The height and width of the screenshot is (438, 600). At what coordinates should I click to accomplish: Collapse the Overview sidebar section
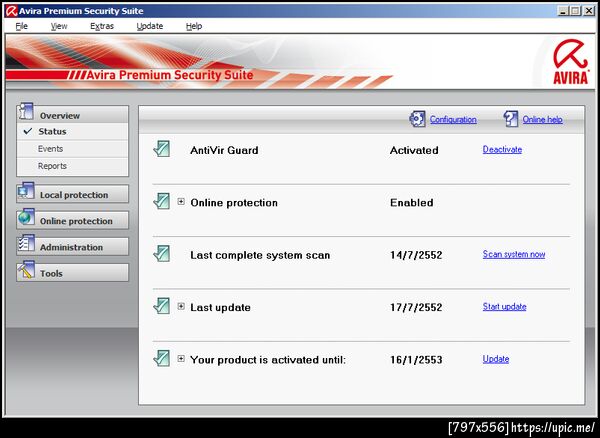[x=72, y=115]
